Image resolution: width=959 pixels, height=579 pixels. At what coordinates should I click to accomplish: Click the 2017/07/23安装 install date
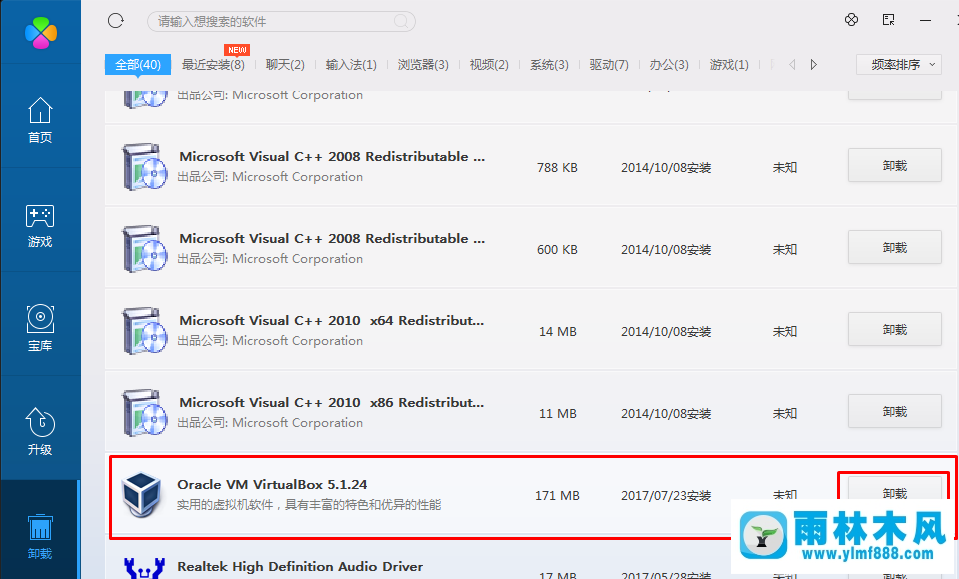point(666,495)
